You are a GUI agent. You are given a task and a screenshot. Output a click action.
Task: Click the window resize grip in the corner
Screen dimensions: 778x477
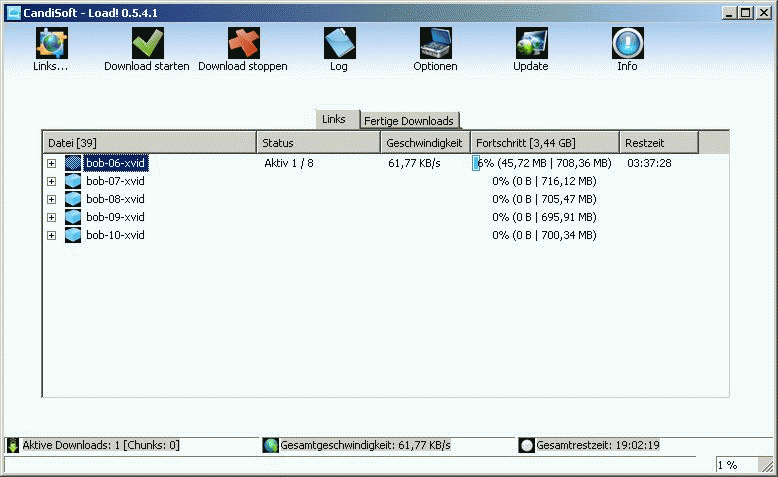(x=766, y=465)
